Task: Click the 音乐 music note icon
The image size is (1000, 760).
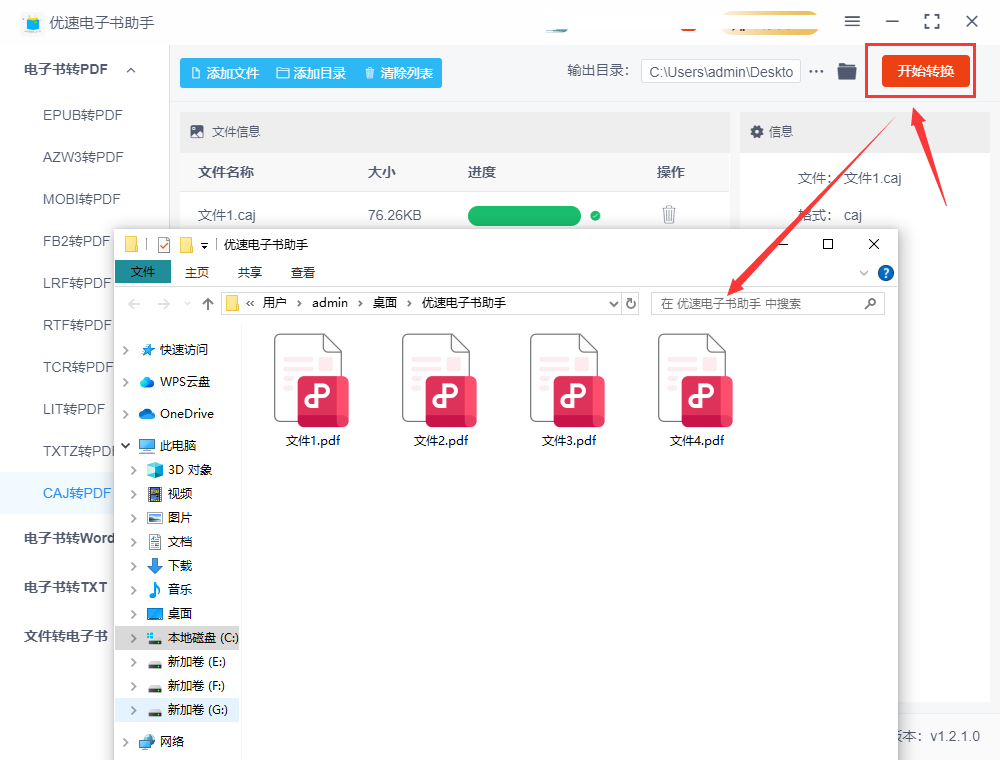Action: (155, 590)
